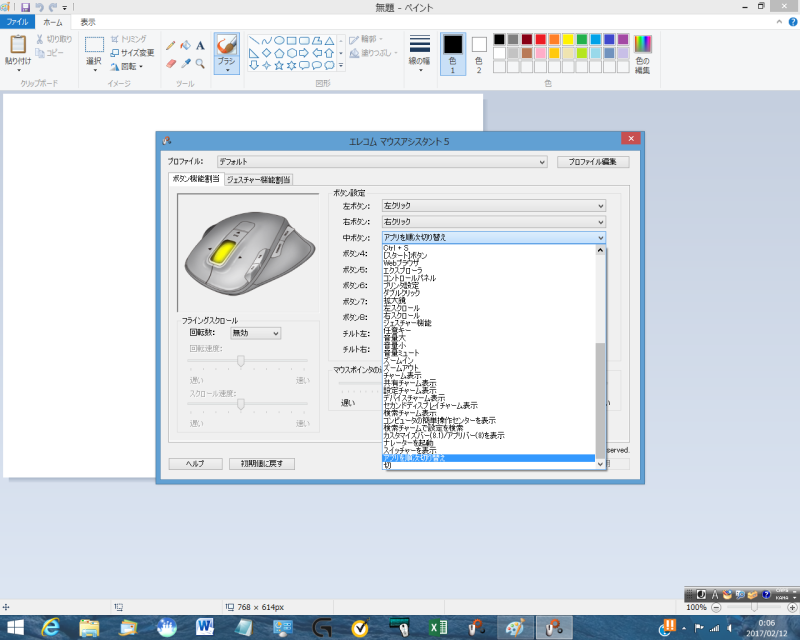Click the Windows Start button
The image size is (800, 640).
(14, 627)
